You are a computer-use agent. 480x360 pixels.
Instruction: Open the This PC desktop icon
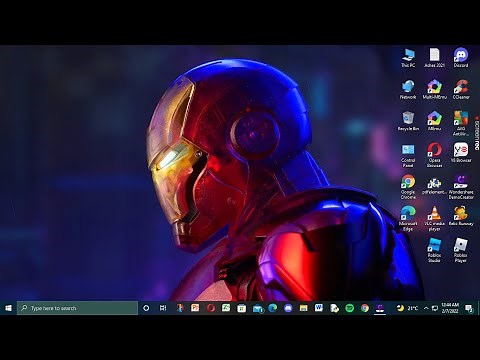tap(408, 58)
